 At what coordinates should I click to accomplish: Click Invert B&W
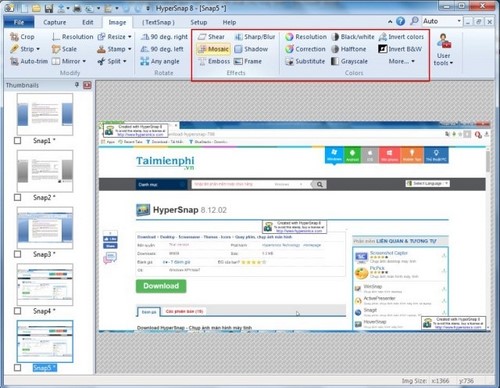click(x=400, y=49)
